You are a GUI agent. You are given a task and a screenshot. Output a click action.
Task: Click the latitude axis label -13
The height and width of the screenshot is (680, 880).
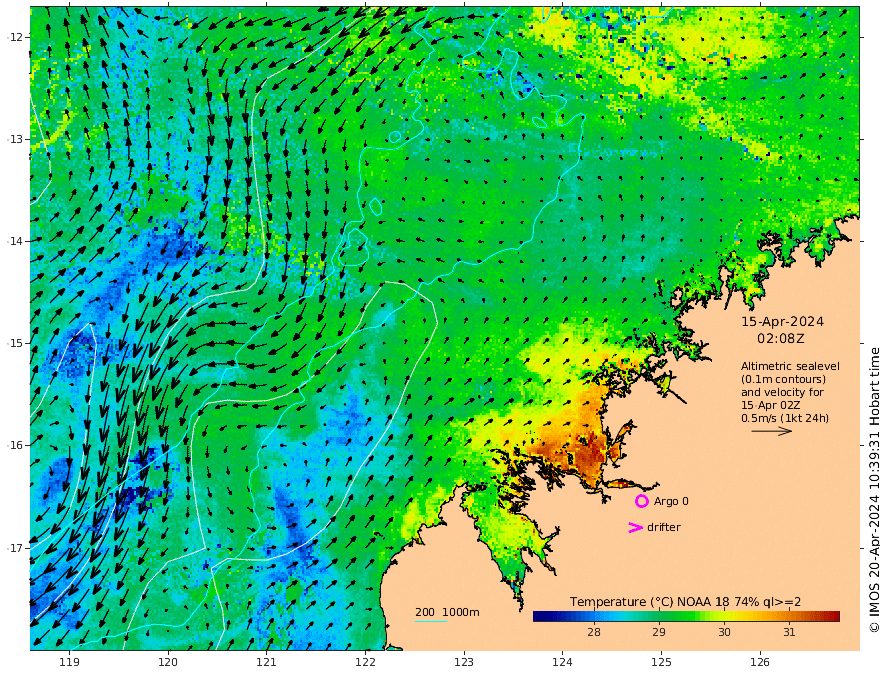pyautogui.click(x=15, y=139)
